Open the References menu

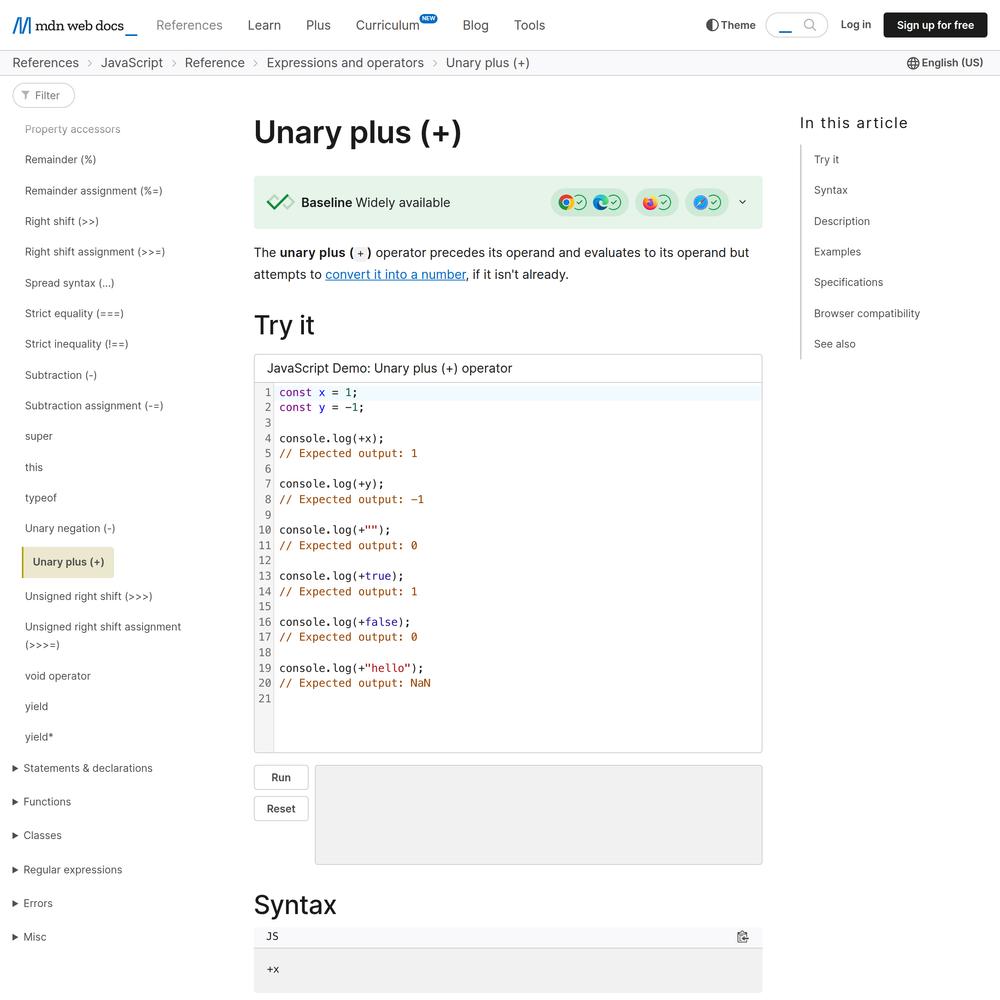[x=189, y=25]
